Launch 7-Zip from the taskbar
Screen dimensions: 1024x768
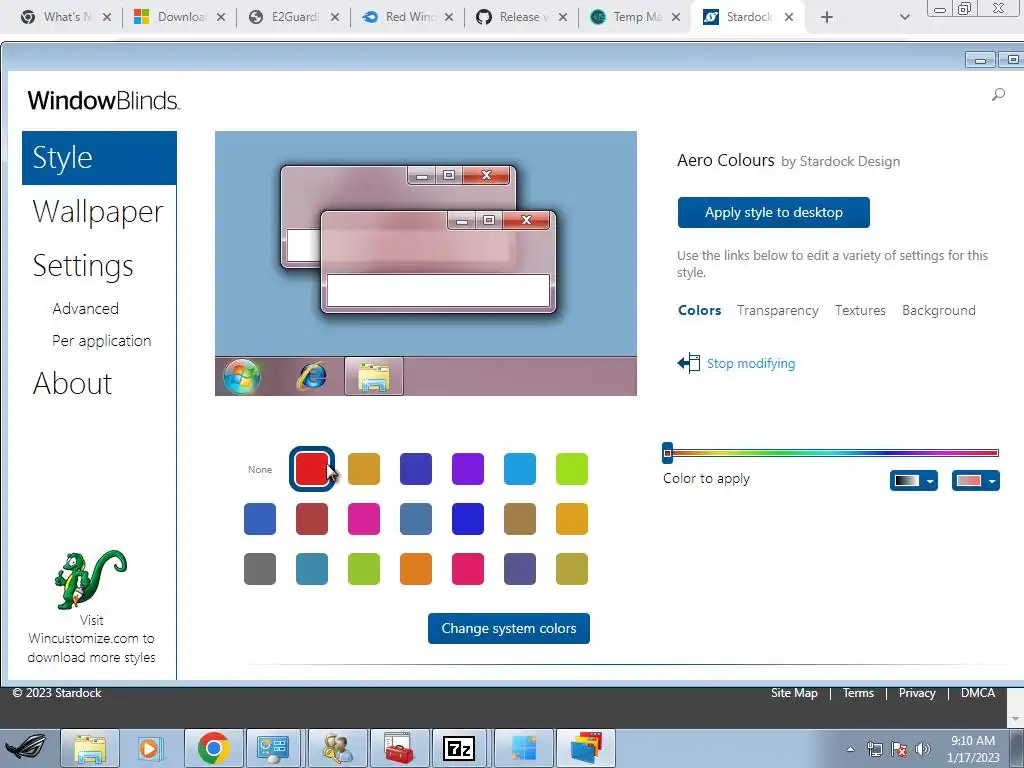[459, 748]
